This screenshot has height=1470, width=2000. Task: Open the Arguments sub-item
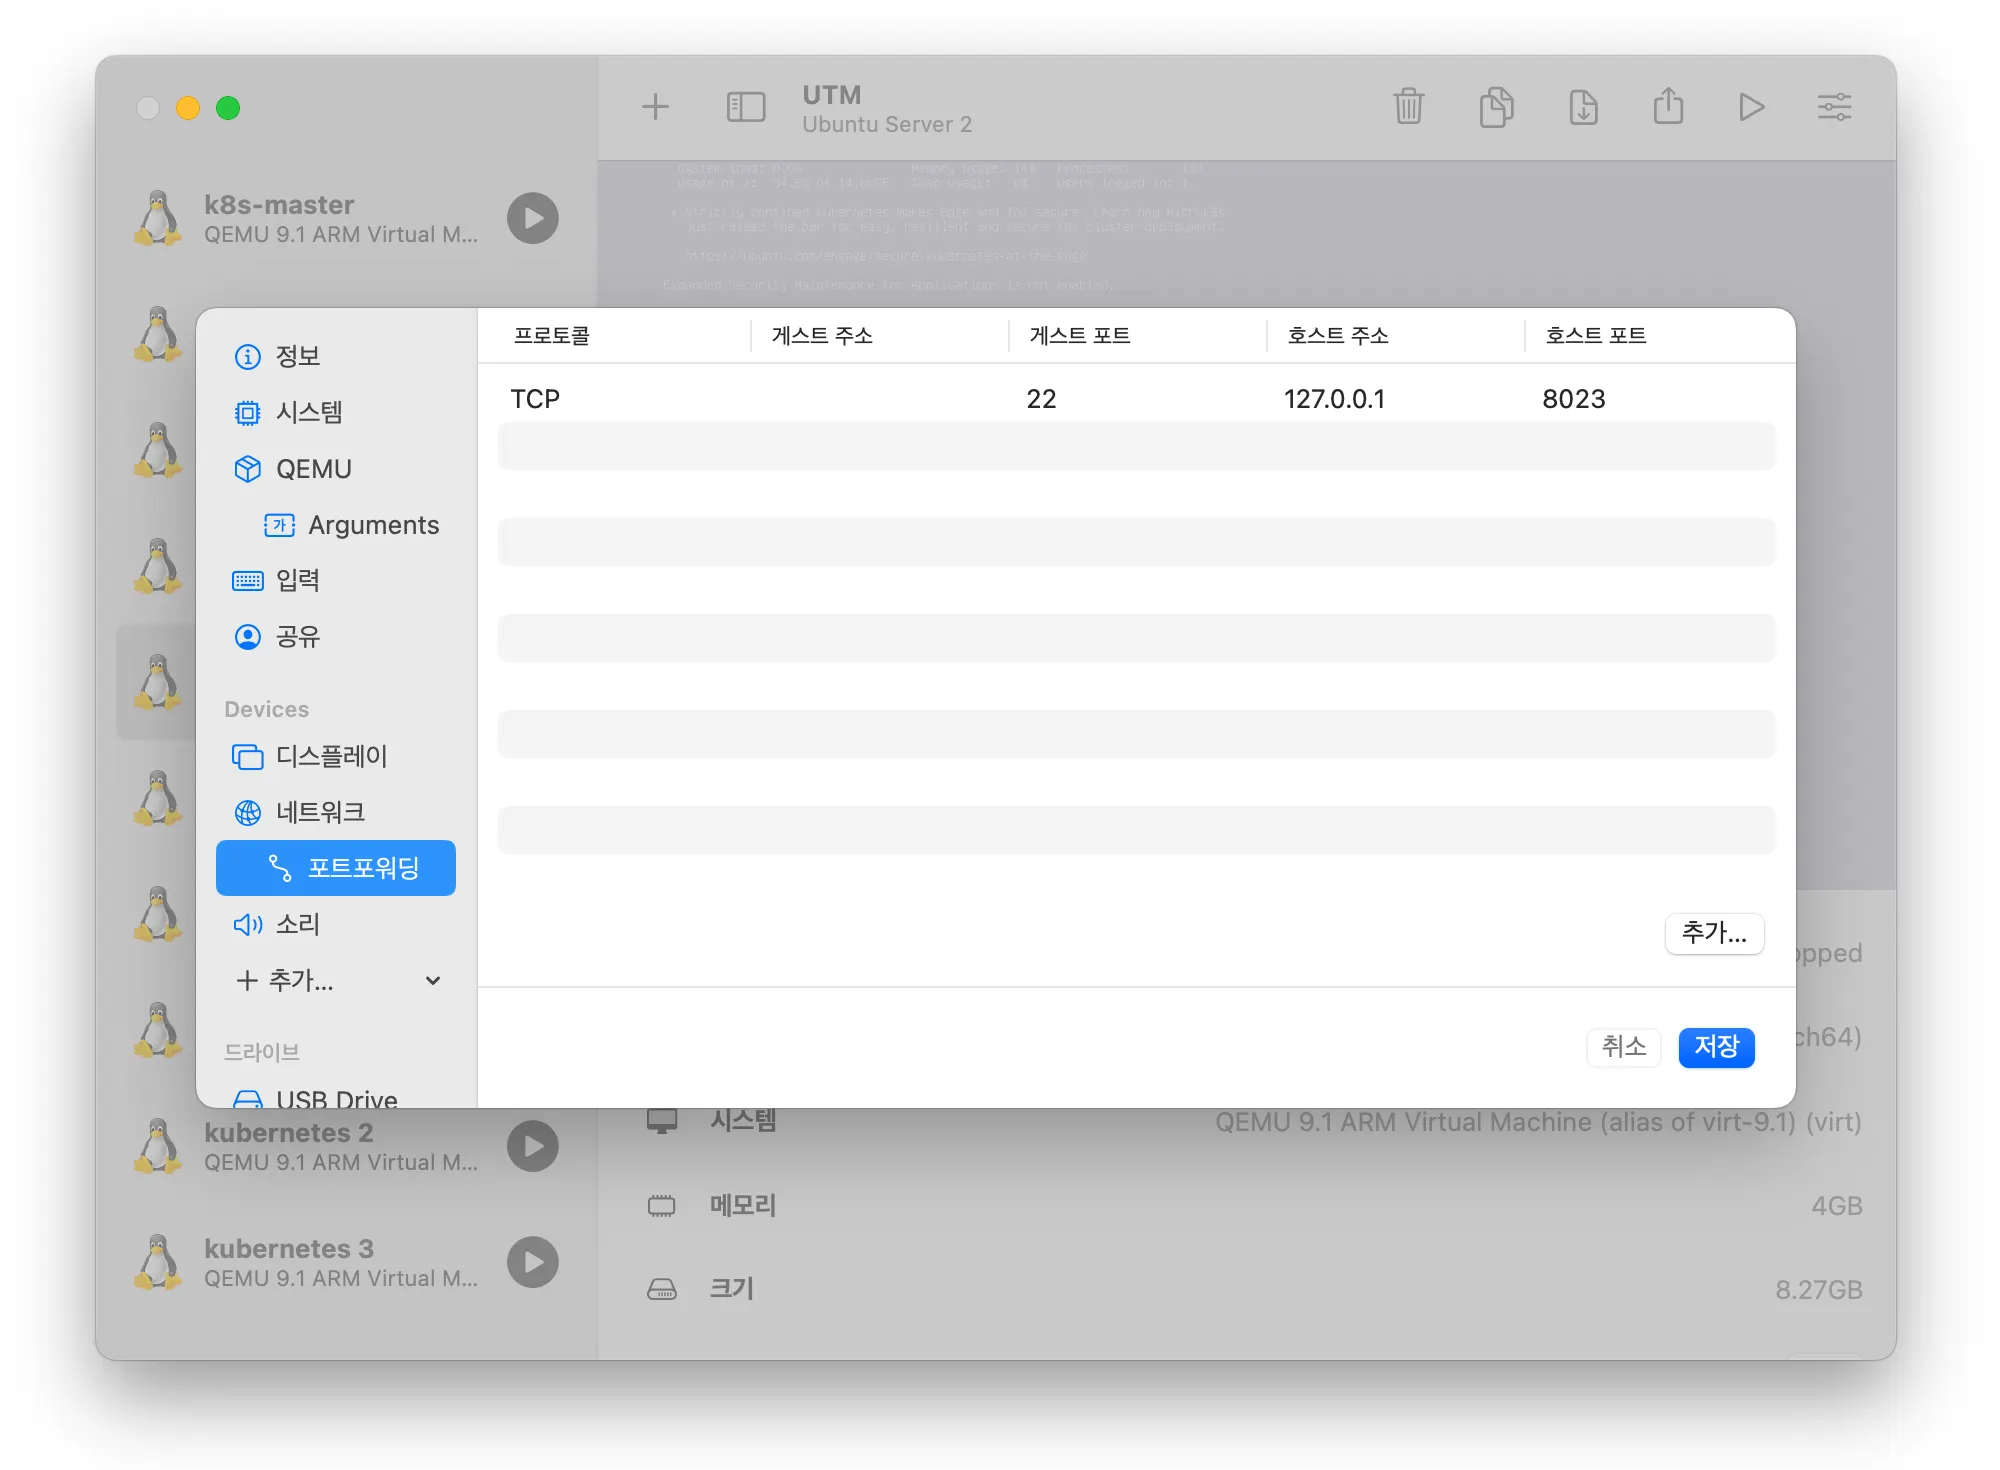tap(372, 525)
